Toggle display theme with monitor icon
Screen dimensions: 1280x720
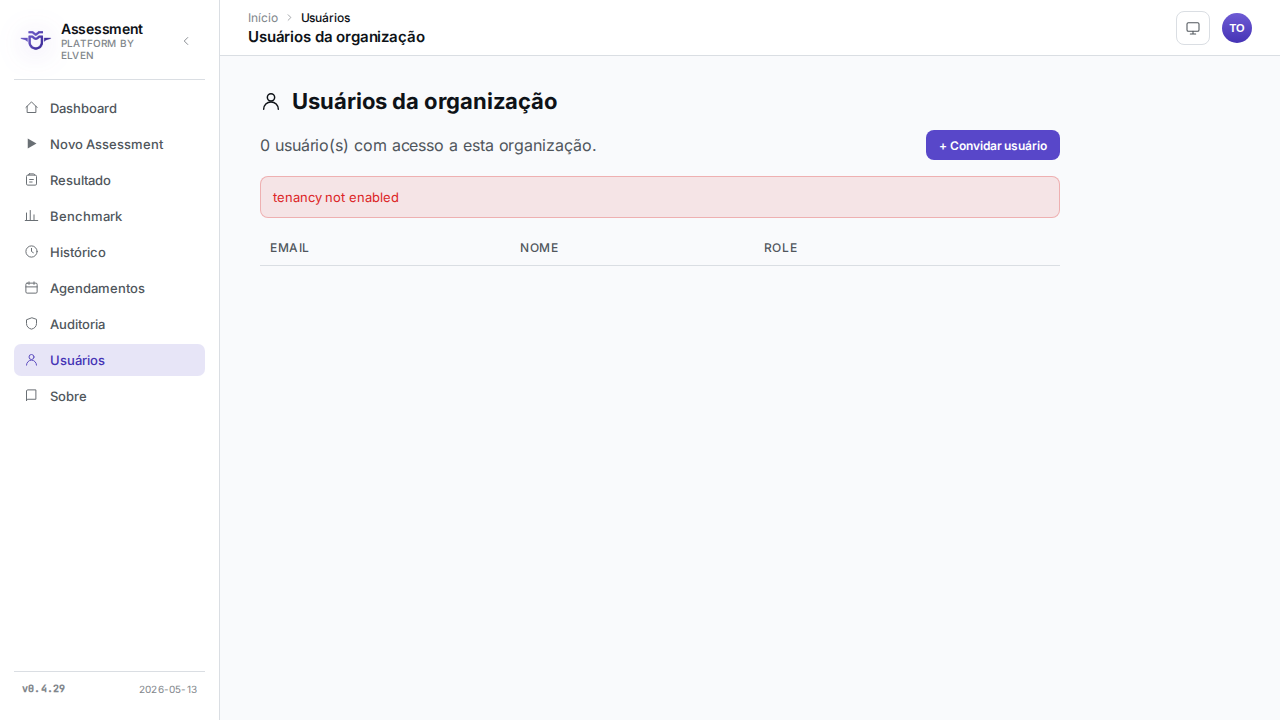(1193, 28)
